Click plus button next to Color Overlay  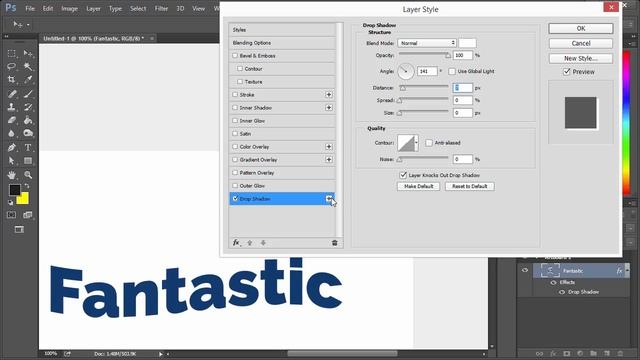click(329, 147)
